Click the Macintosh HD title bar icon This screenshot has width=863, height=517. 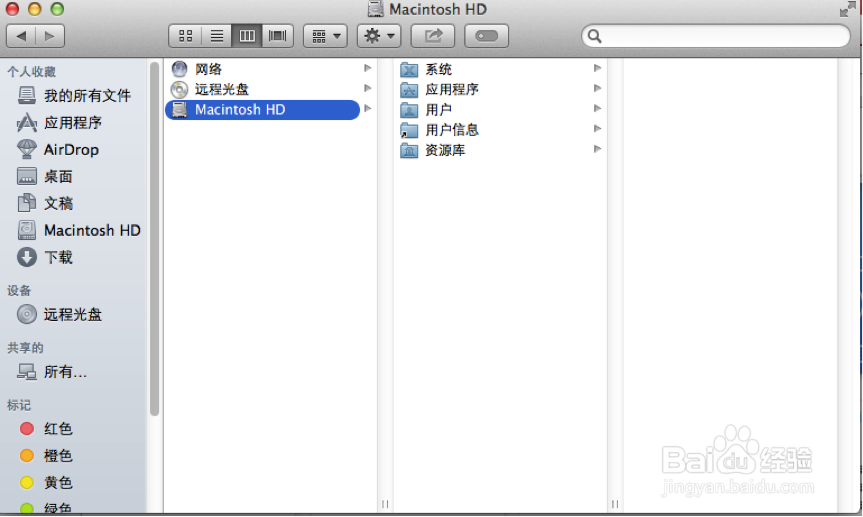[375, 9]
